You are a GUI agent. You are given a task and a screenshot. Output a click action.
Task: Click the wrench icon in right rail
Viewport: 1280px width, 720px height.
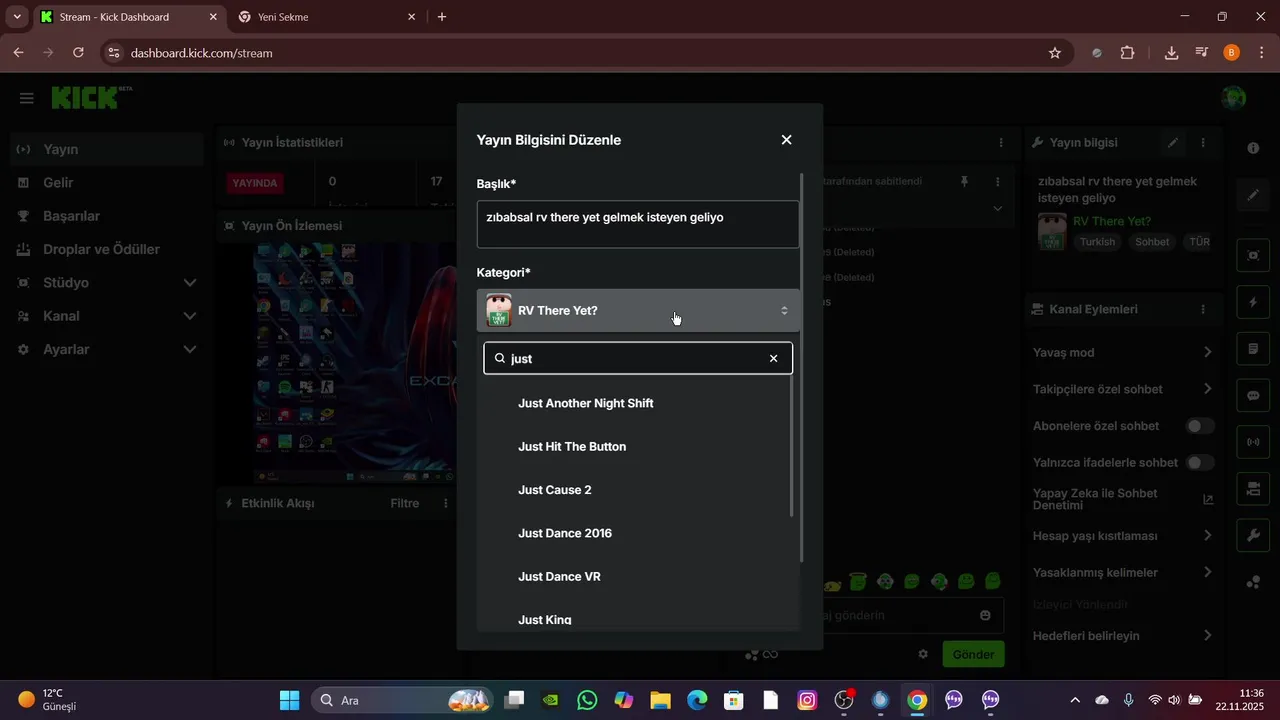pyautogui.click(x=1253, y=536)
